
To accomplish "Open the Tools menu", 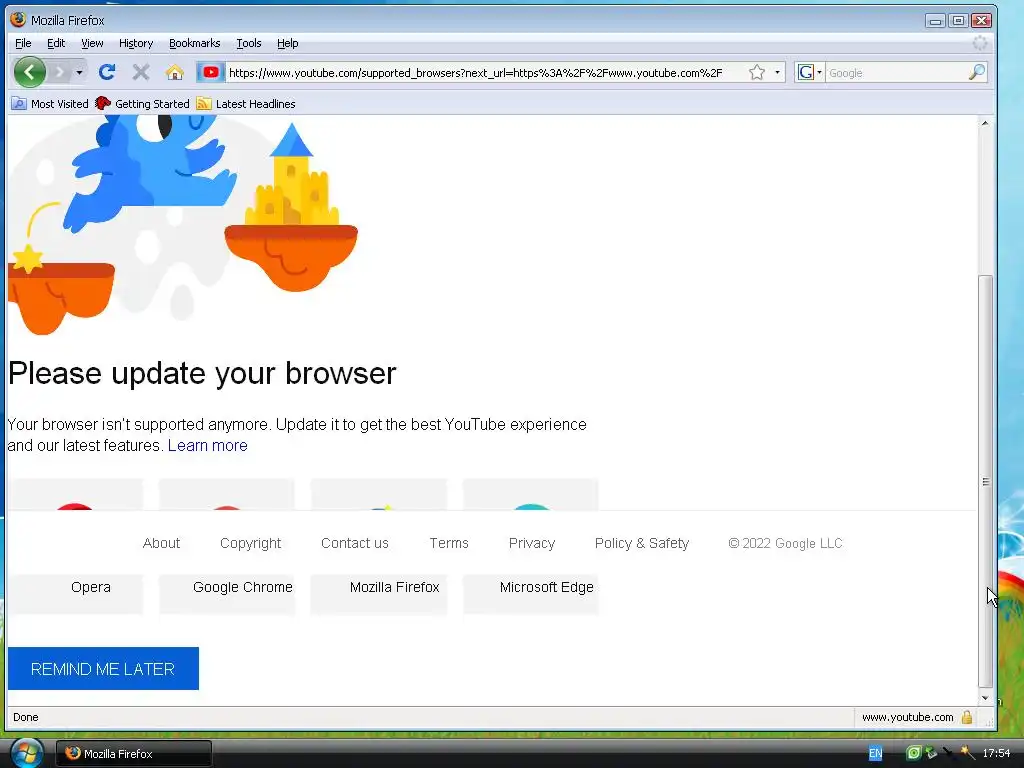I will pos(249,43).
